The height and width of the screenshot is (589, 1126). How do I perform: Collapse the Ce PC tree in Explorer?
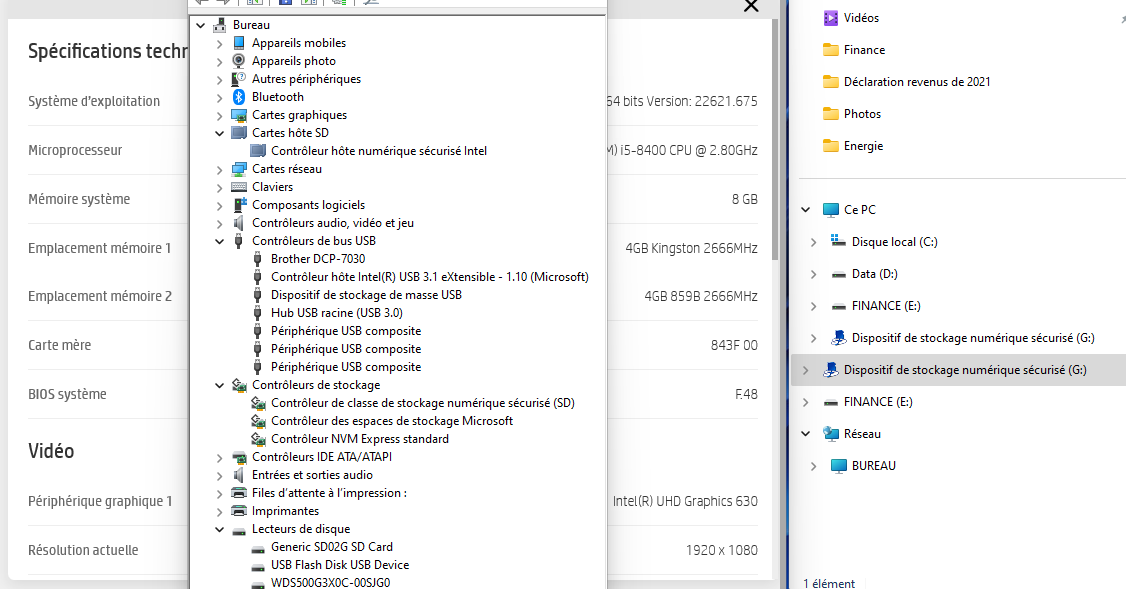pyautogui.click(x=806, y=210)
